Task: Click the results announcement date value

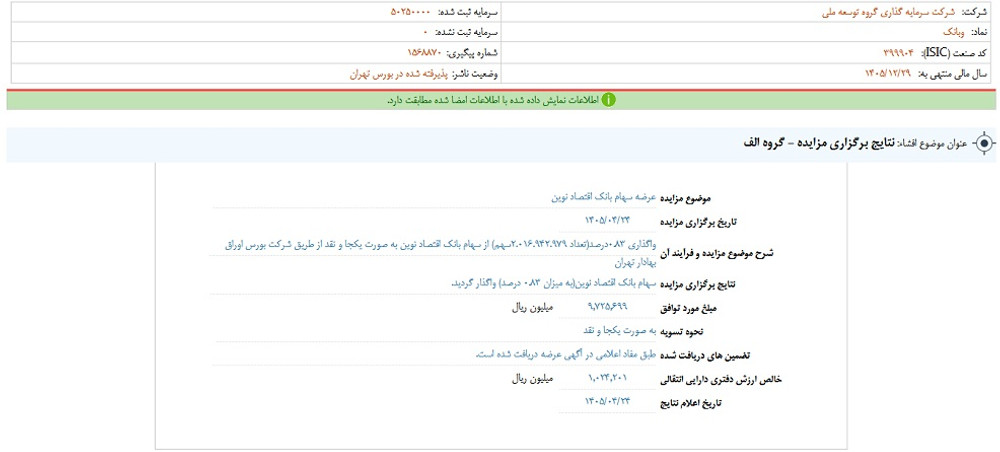Action: pyautogui.click(x=606, y=402)
